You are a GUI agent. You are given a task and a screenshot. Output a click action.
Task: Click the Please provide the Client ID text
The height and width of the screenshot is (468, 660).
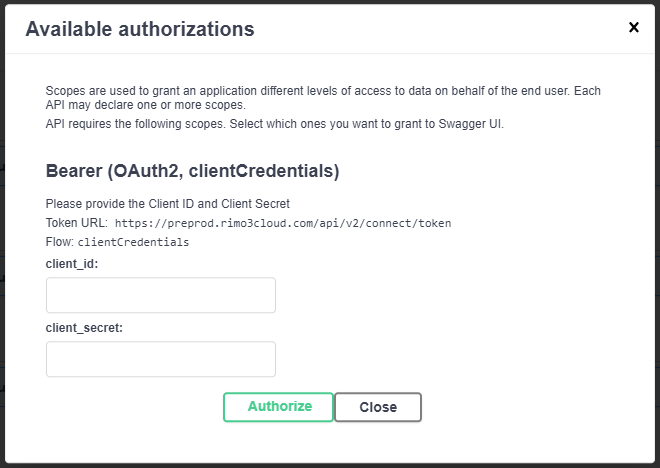click(168, 203)
